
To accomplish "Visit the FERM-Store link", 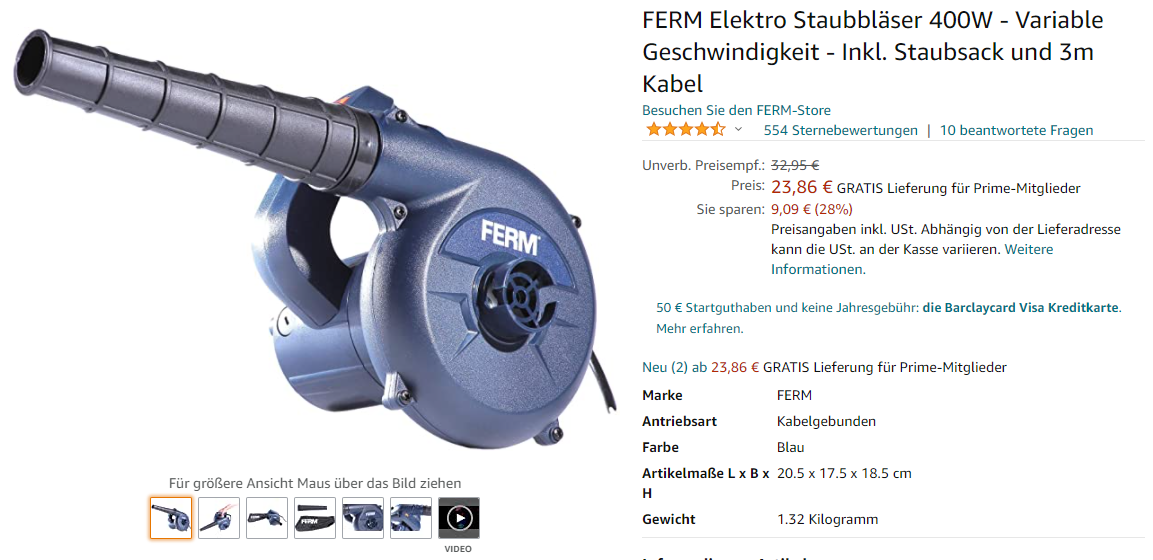I will [x=737, y=110].
